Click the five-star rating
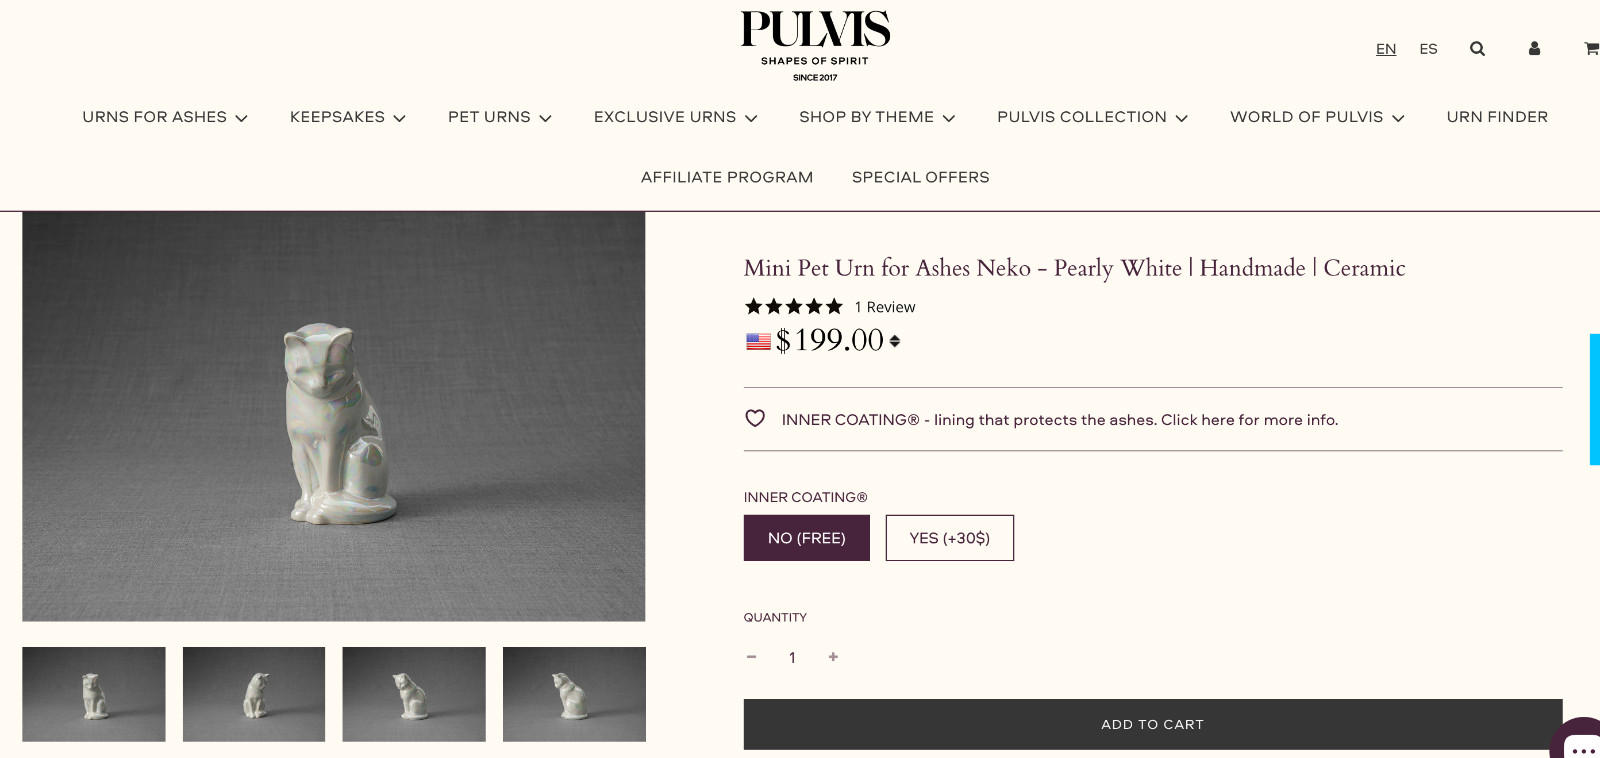This screenshot has height=758, width=1600. 794,307
